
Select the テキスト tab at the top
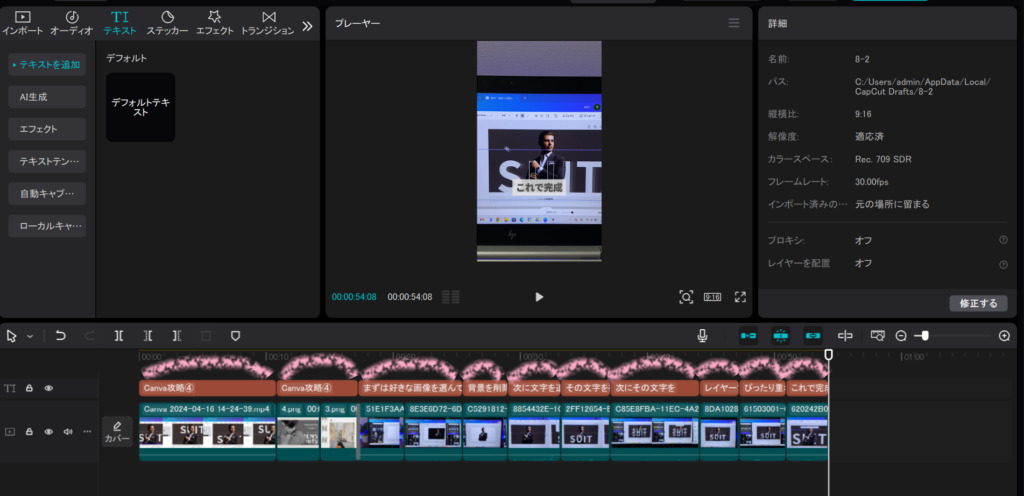pos(120,23)
